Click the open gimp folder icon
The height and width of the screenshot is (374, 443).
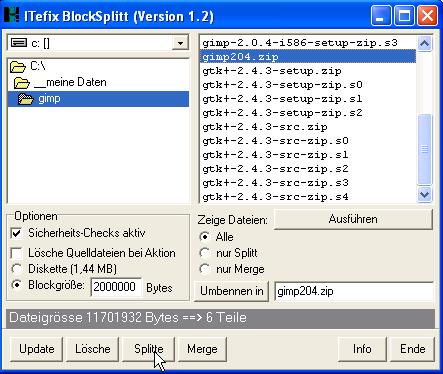[x=26, y=99]
